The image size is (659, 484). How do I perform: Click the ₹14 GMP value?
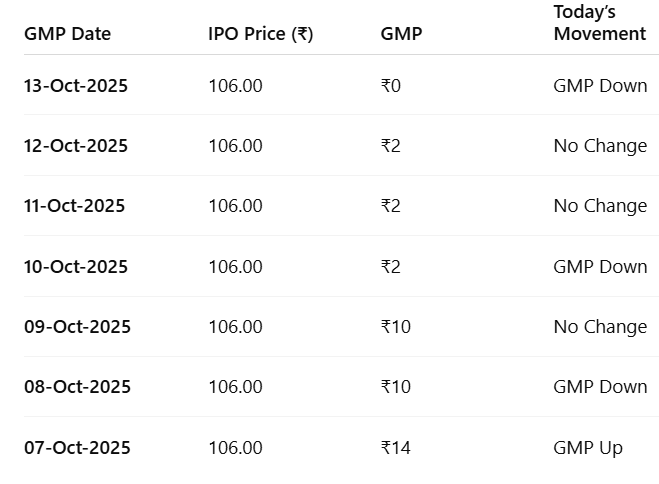pos(396,448)
